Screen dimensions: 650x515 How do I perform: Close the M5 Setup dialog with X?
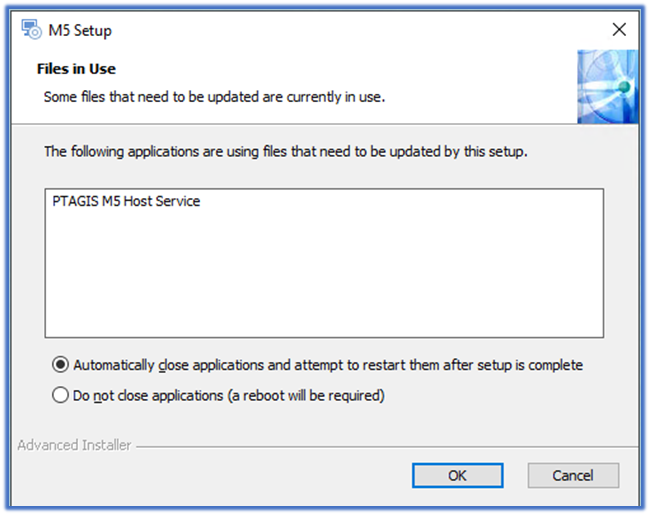tap(619, 29)
